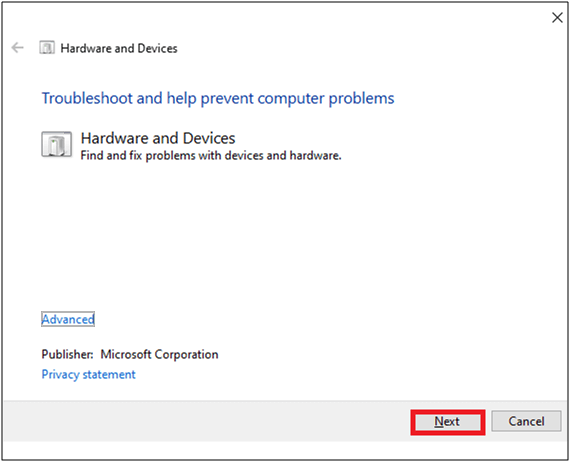Image resolution: width=571 pixels, height=462 pixels.
Task: Click empty gray footer area left of Next
Action: (x=208, y=422)
